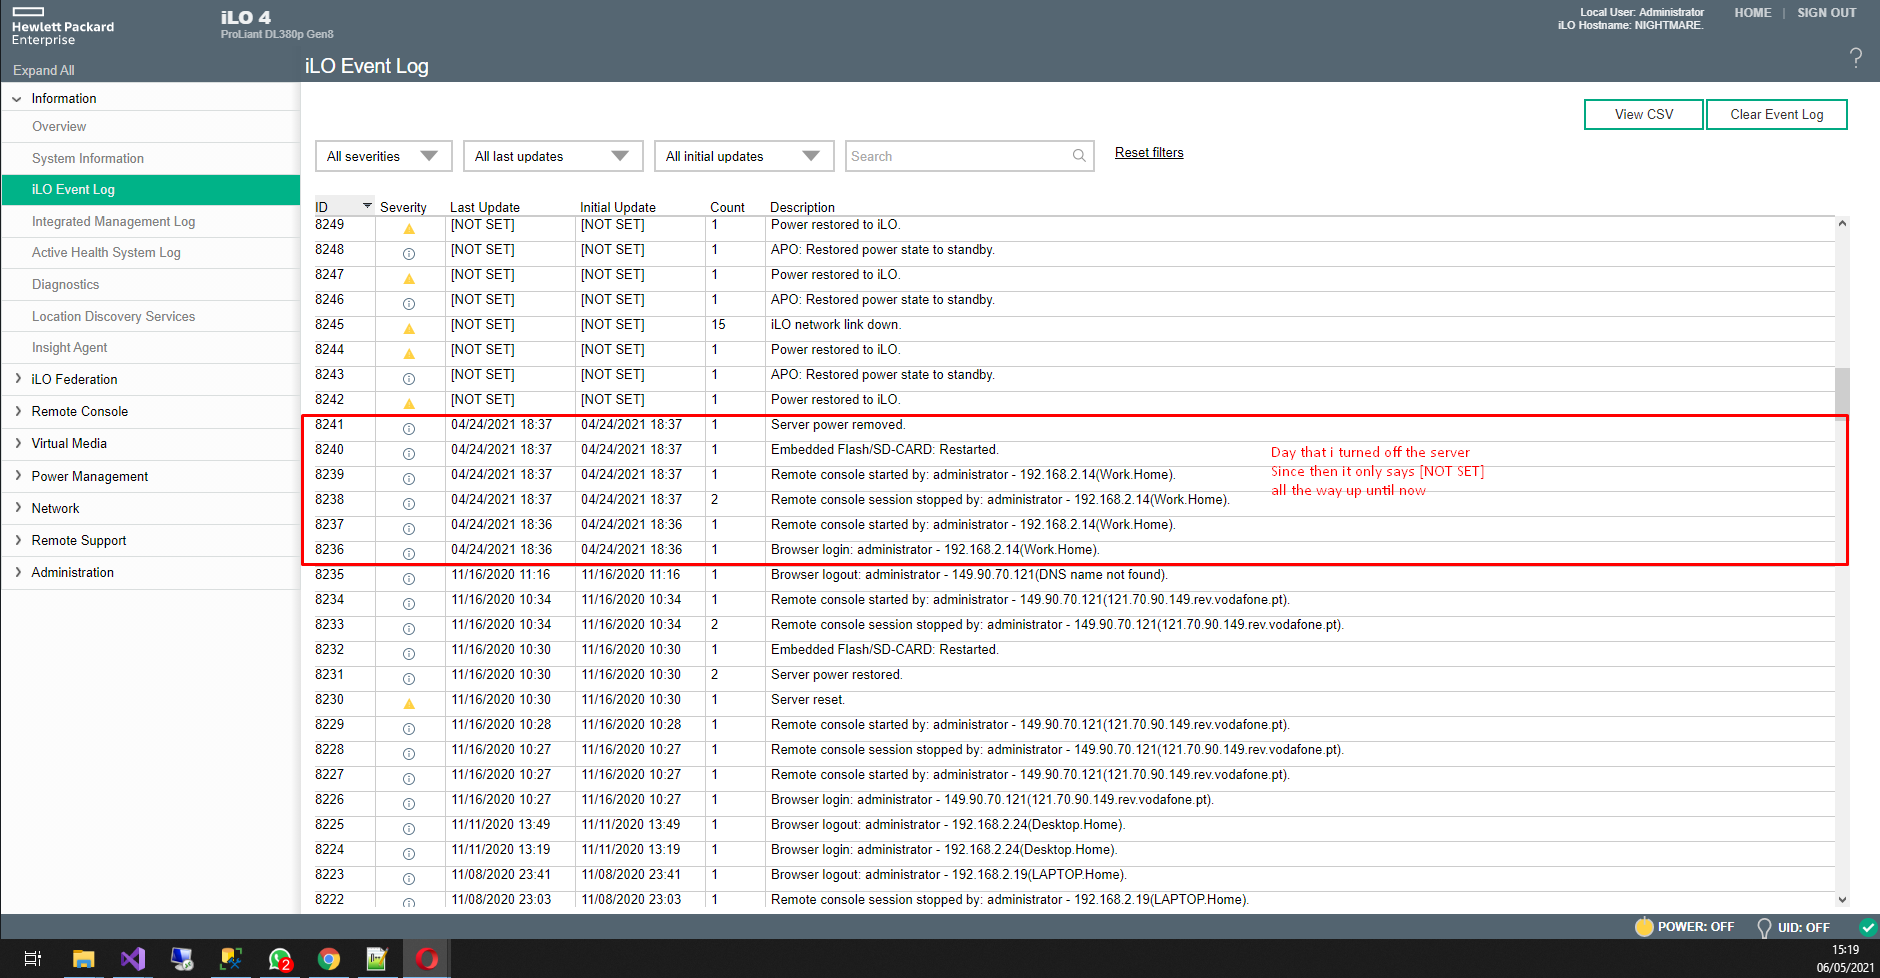The height and width of the screenshot is (978, 1880).
Task: Click the Clear Event Log button
Action: (1777, 114)
